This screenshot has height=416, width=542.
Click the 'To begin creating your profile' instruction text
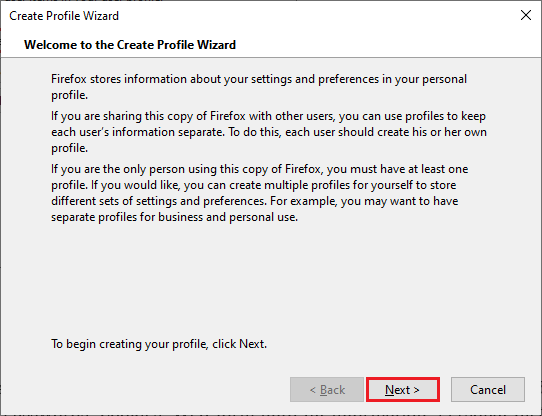(159, 344)
